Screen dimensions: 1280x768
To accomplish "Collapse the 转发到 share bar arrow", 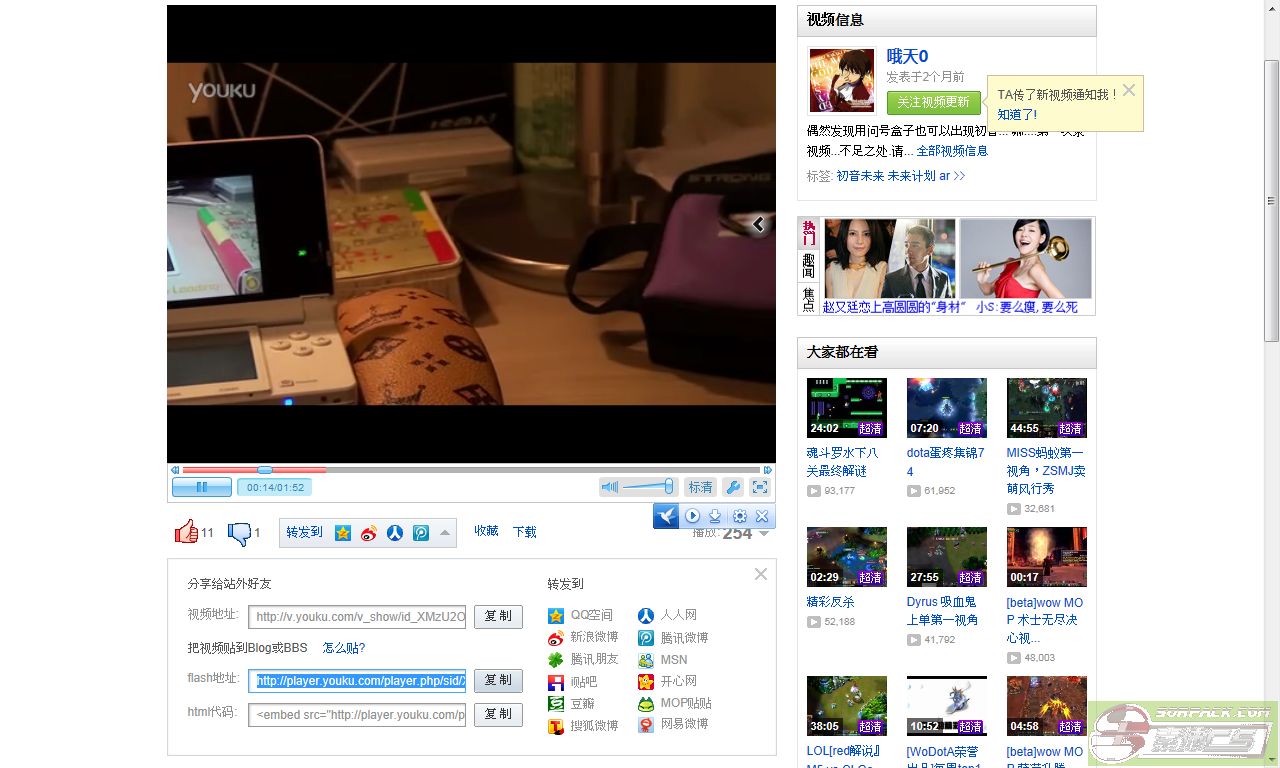I will coord(446,532).
